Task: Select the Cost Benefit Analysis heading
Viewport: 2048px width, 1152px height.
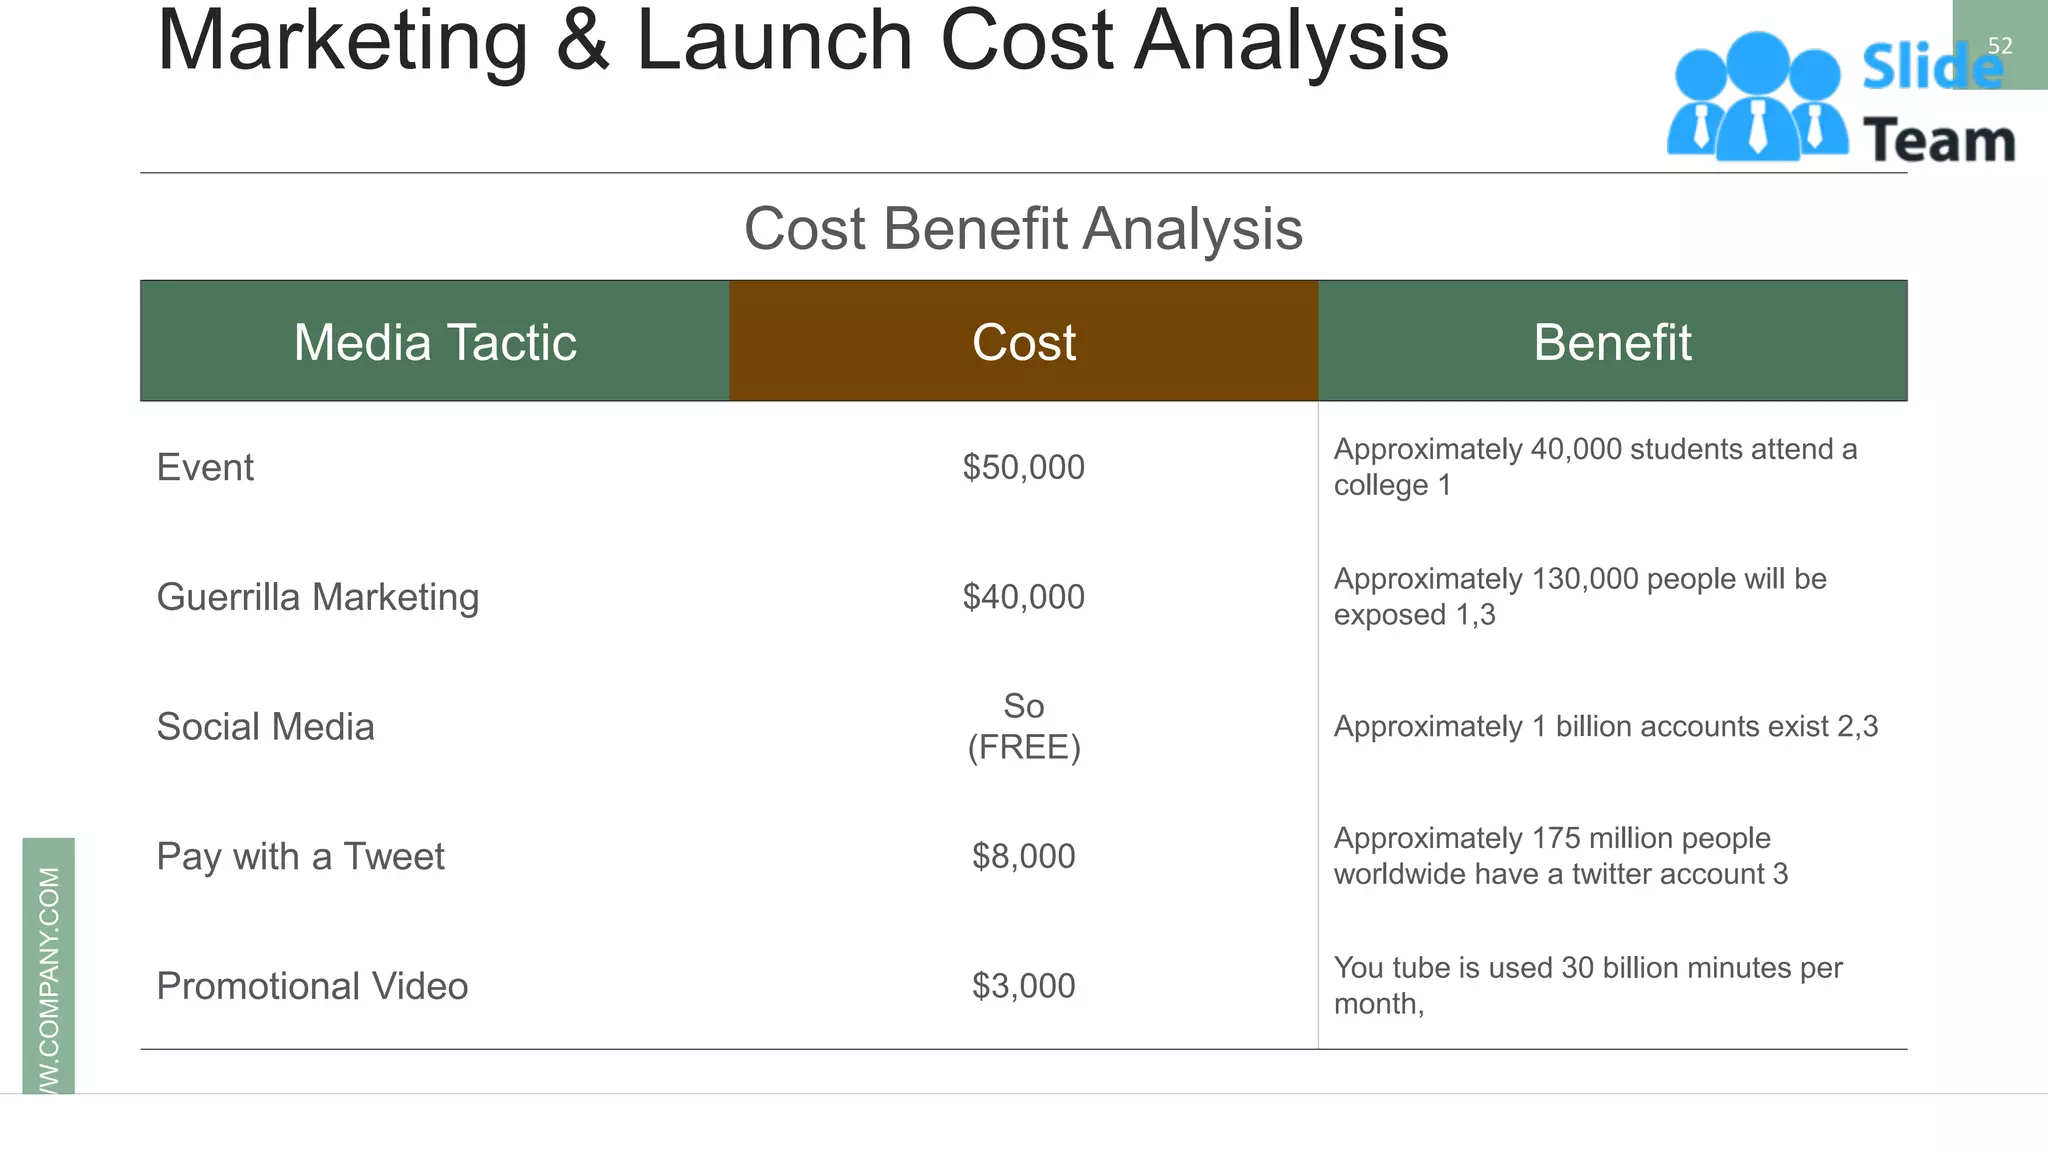Action: (x=1023, y=228)
